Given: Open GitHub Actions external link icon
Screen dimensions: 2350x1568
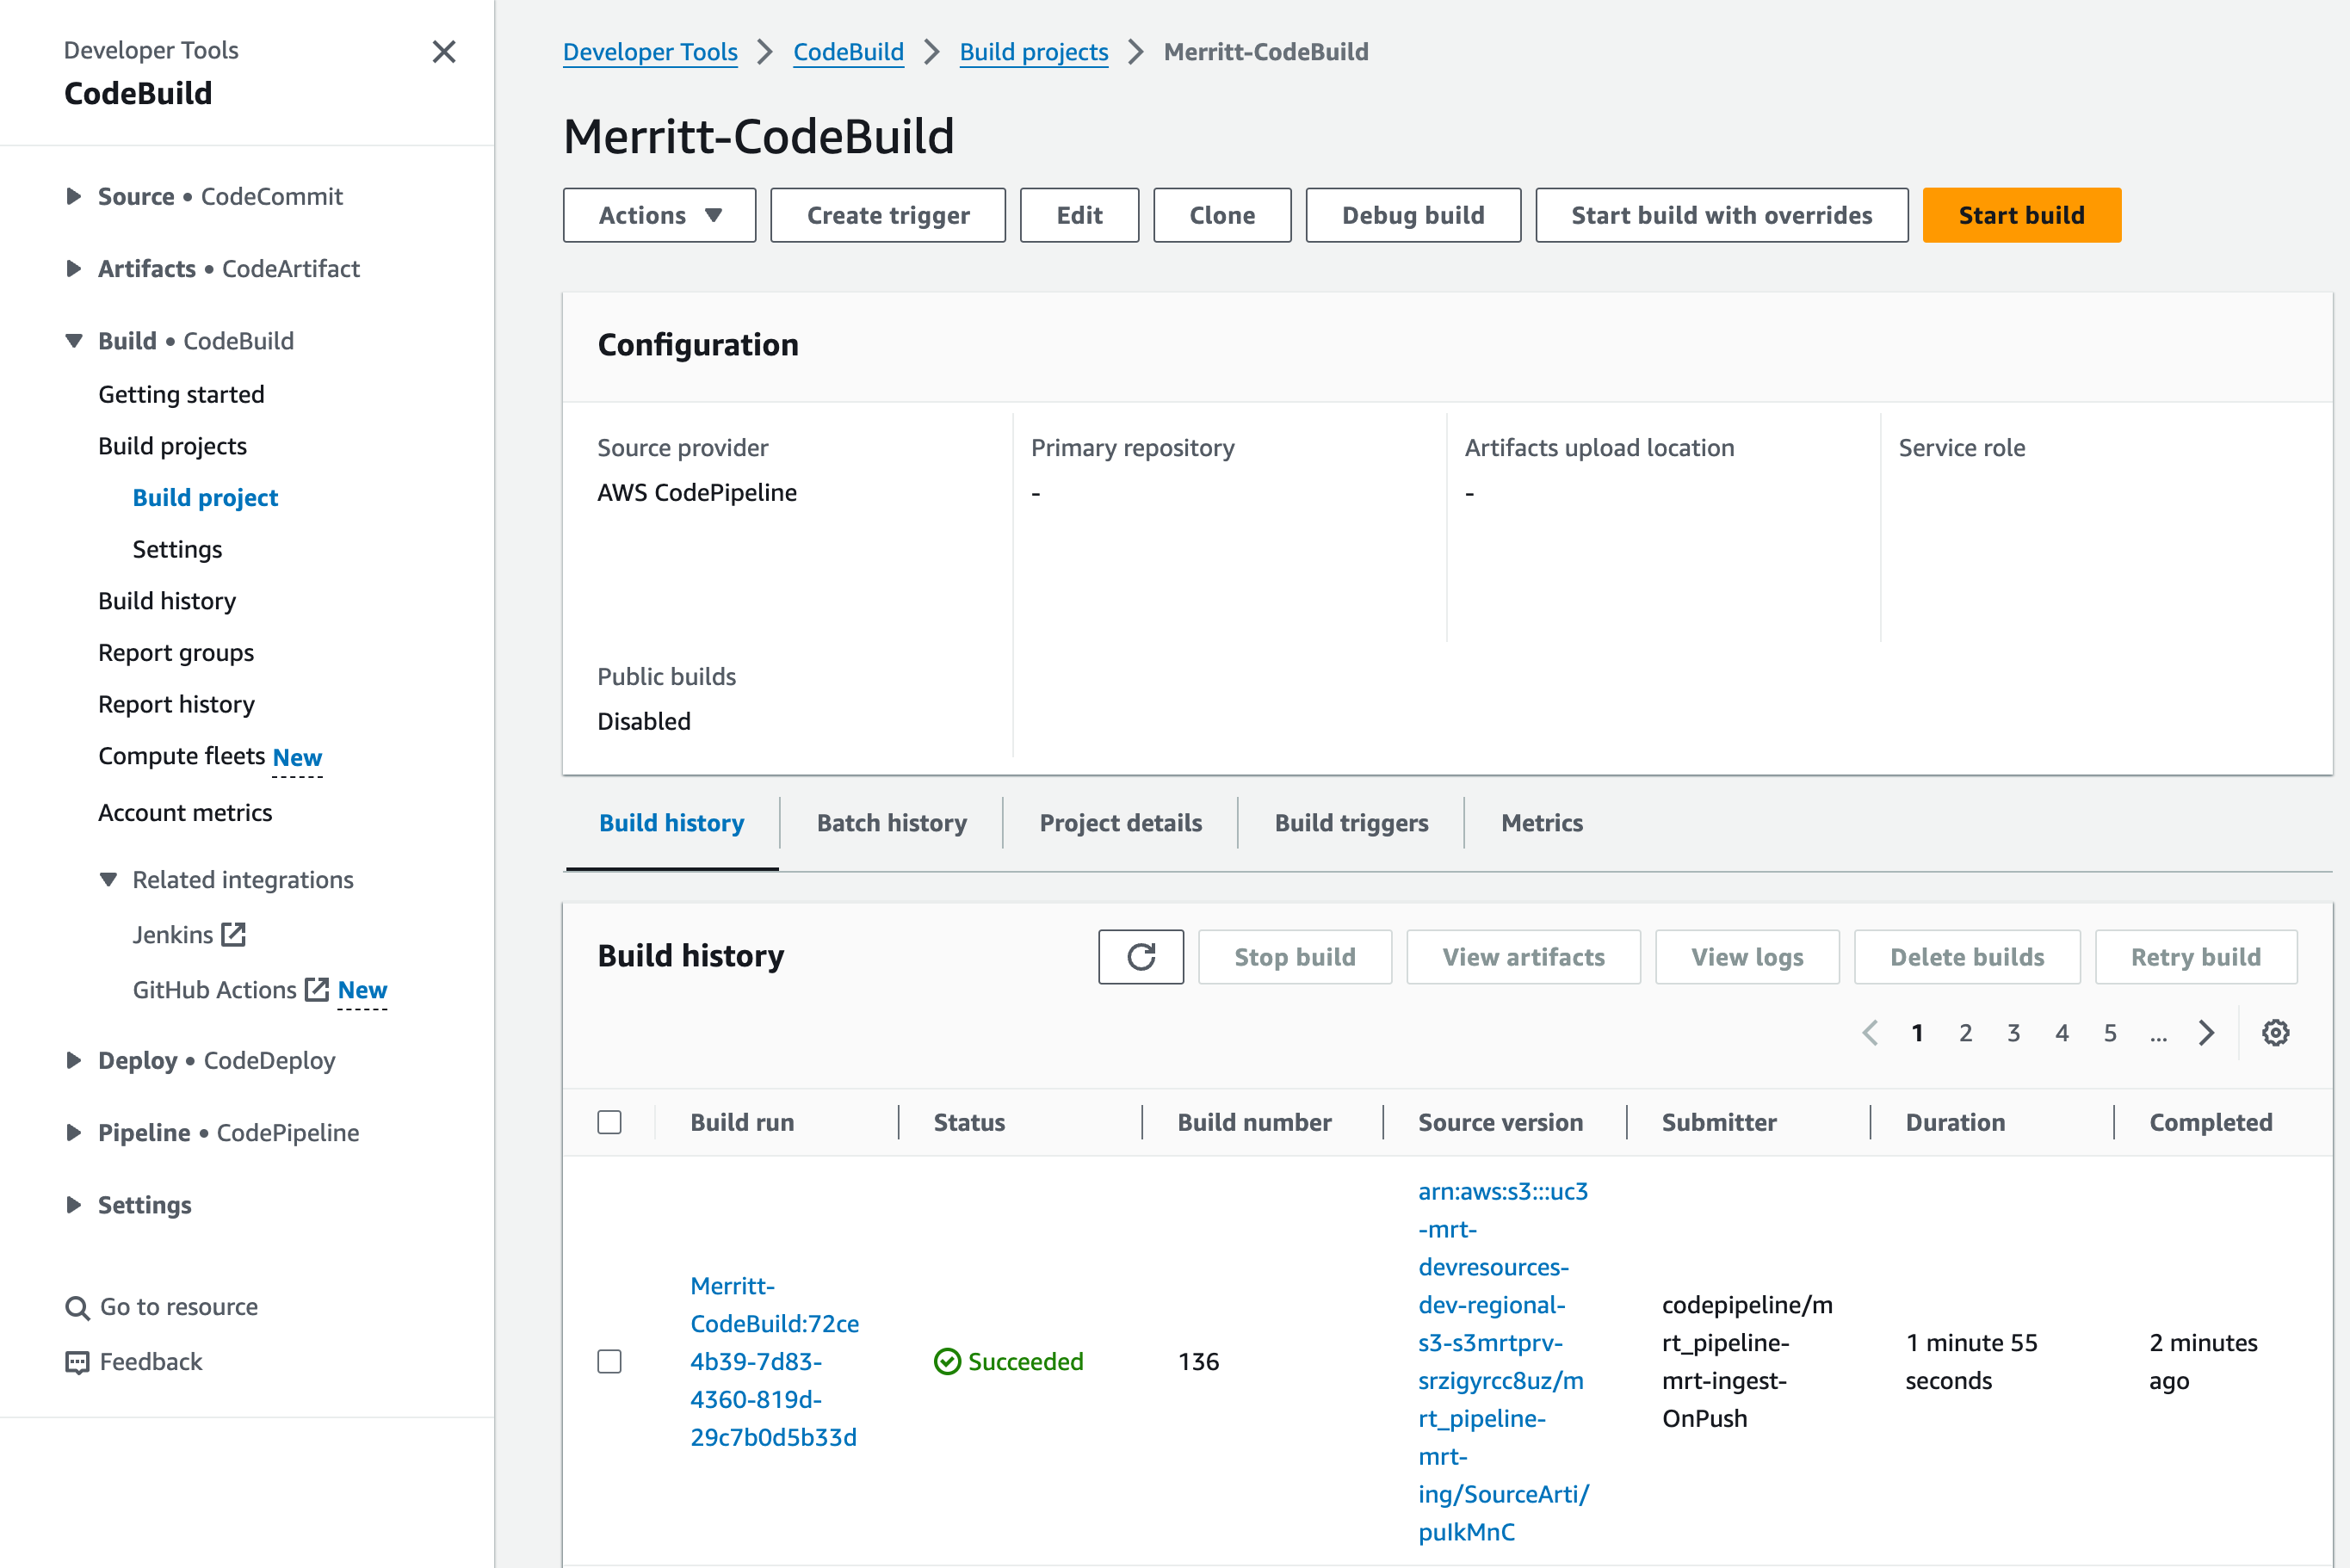Looking at the screenshot, I should pos(317,989).
